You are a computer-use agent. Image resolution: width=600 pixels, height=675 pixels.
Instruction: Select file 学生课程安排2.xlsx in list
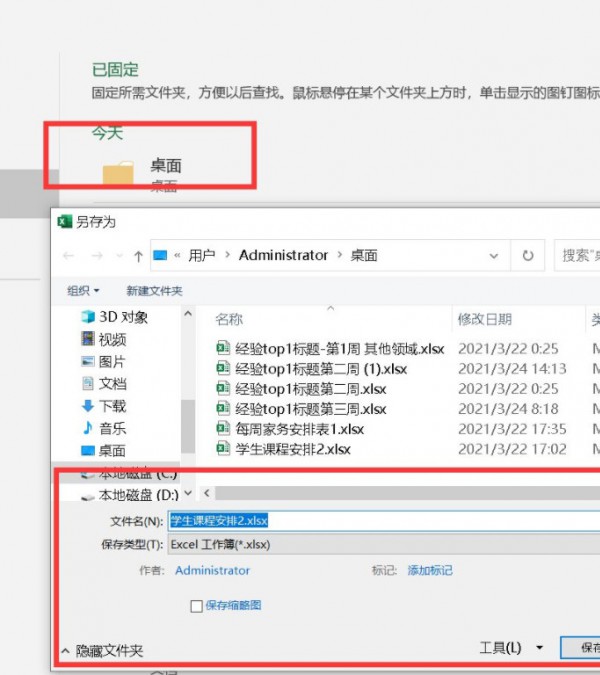click(x=293, y=449)
